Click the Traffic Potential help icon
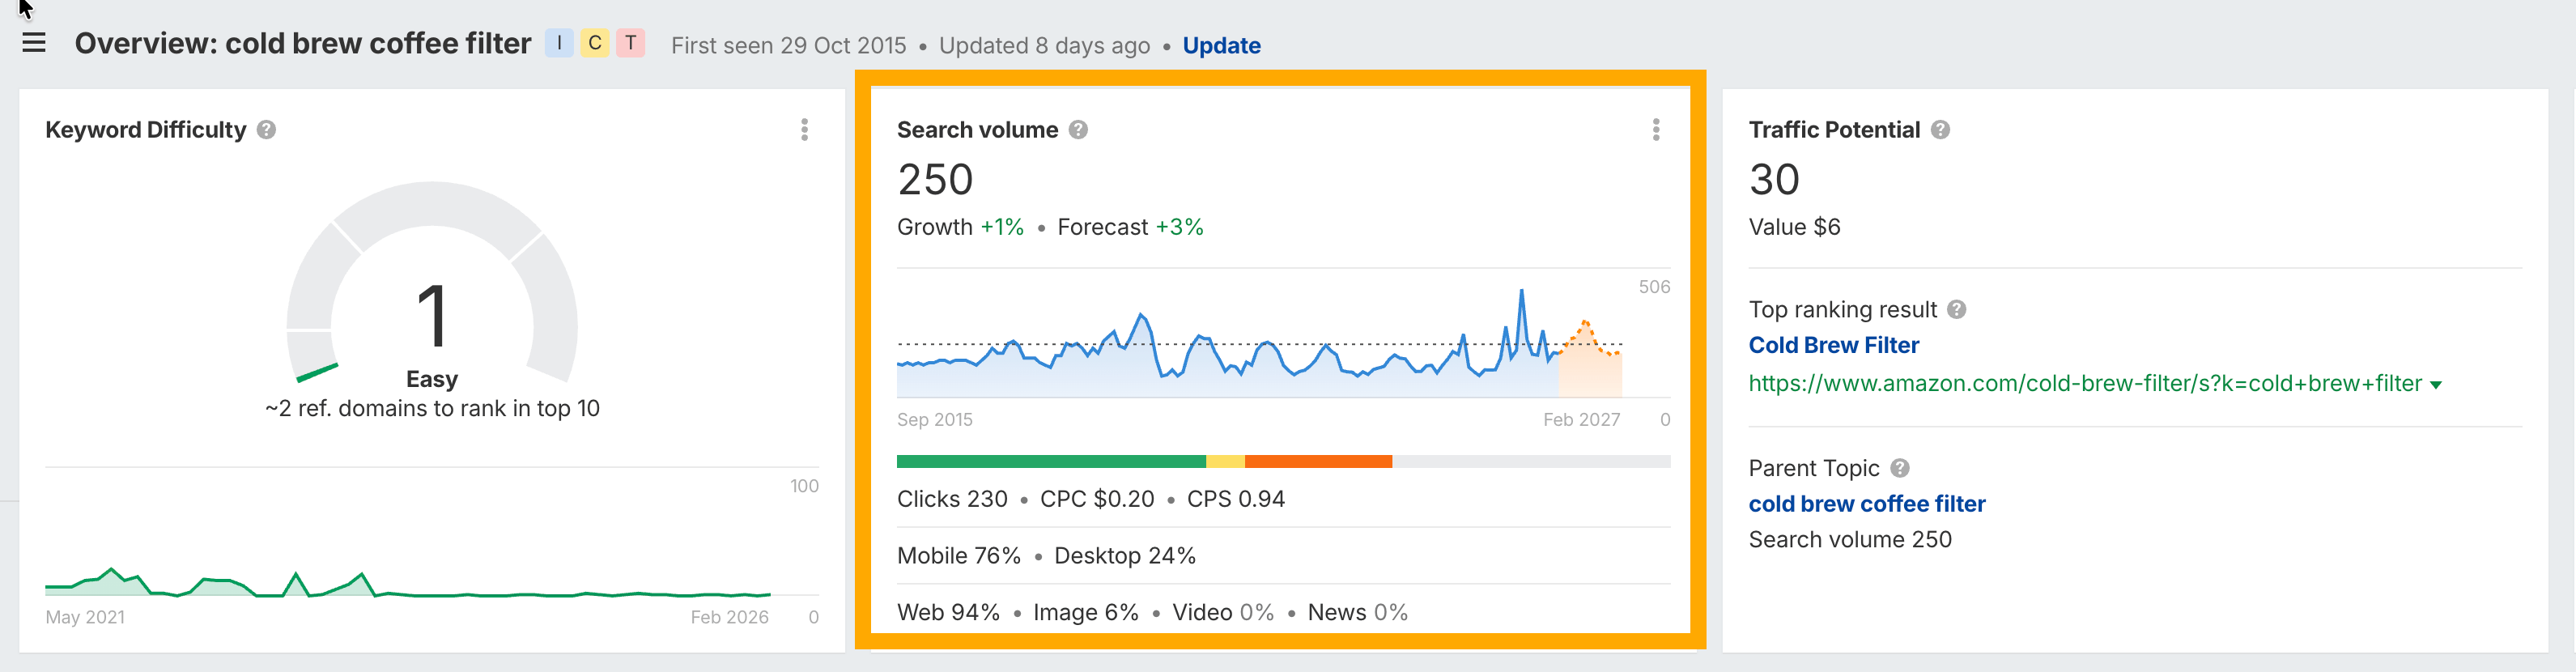This screenshot has width=2576, height=672. point(1940,130)
